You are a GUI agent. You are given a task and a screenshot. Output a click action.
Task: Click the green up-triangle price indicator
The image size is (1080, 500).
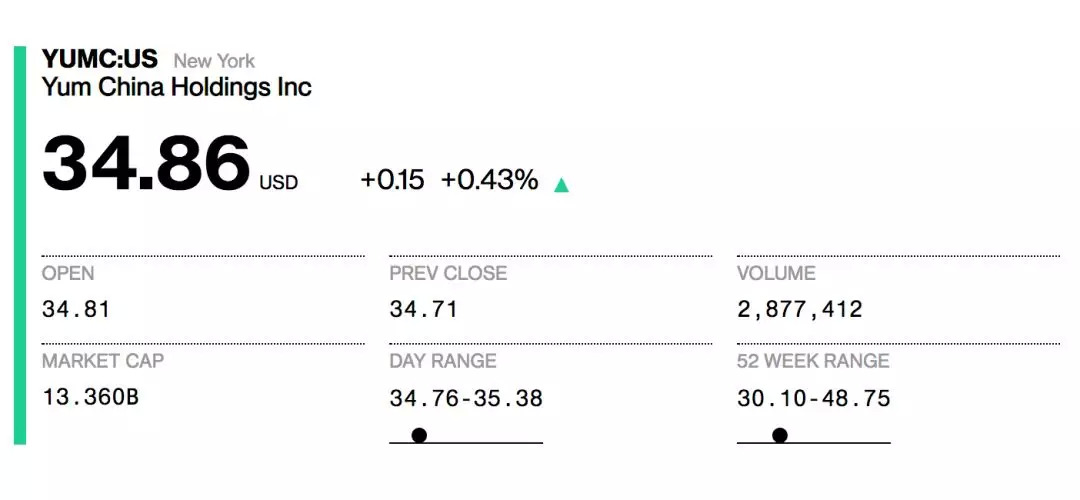(x=561, y=184)
